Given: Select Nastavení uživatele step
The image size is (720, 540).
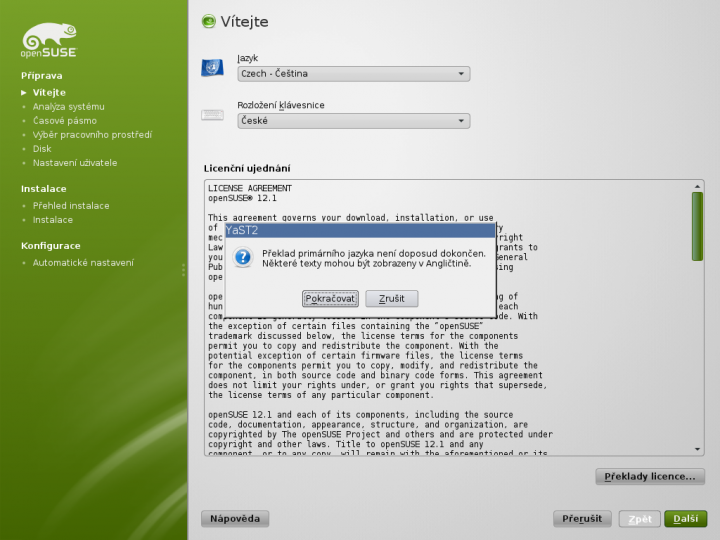Looking at the screenshot, I should click(x=75, y=163).
